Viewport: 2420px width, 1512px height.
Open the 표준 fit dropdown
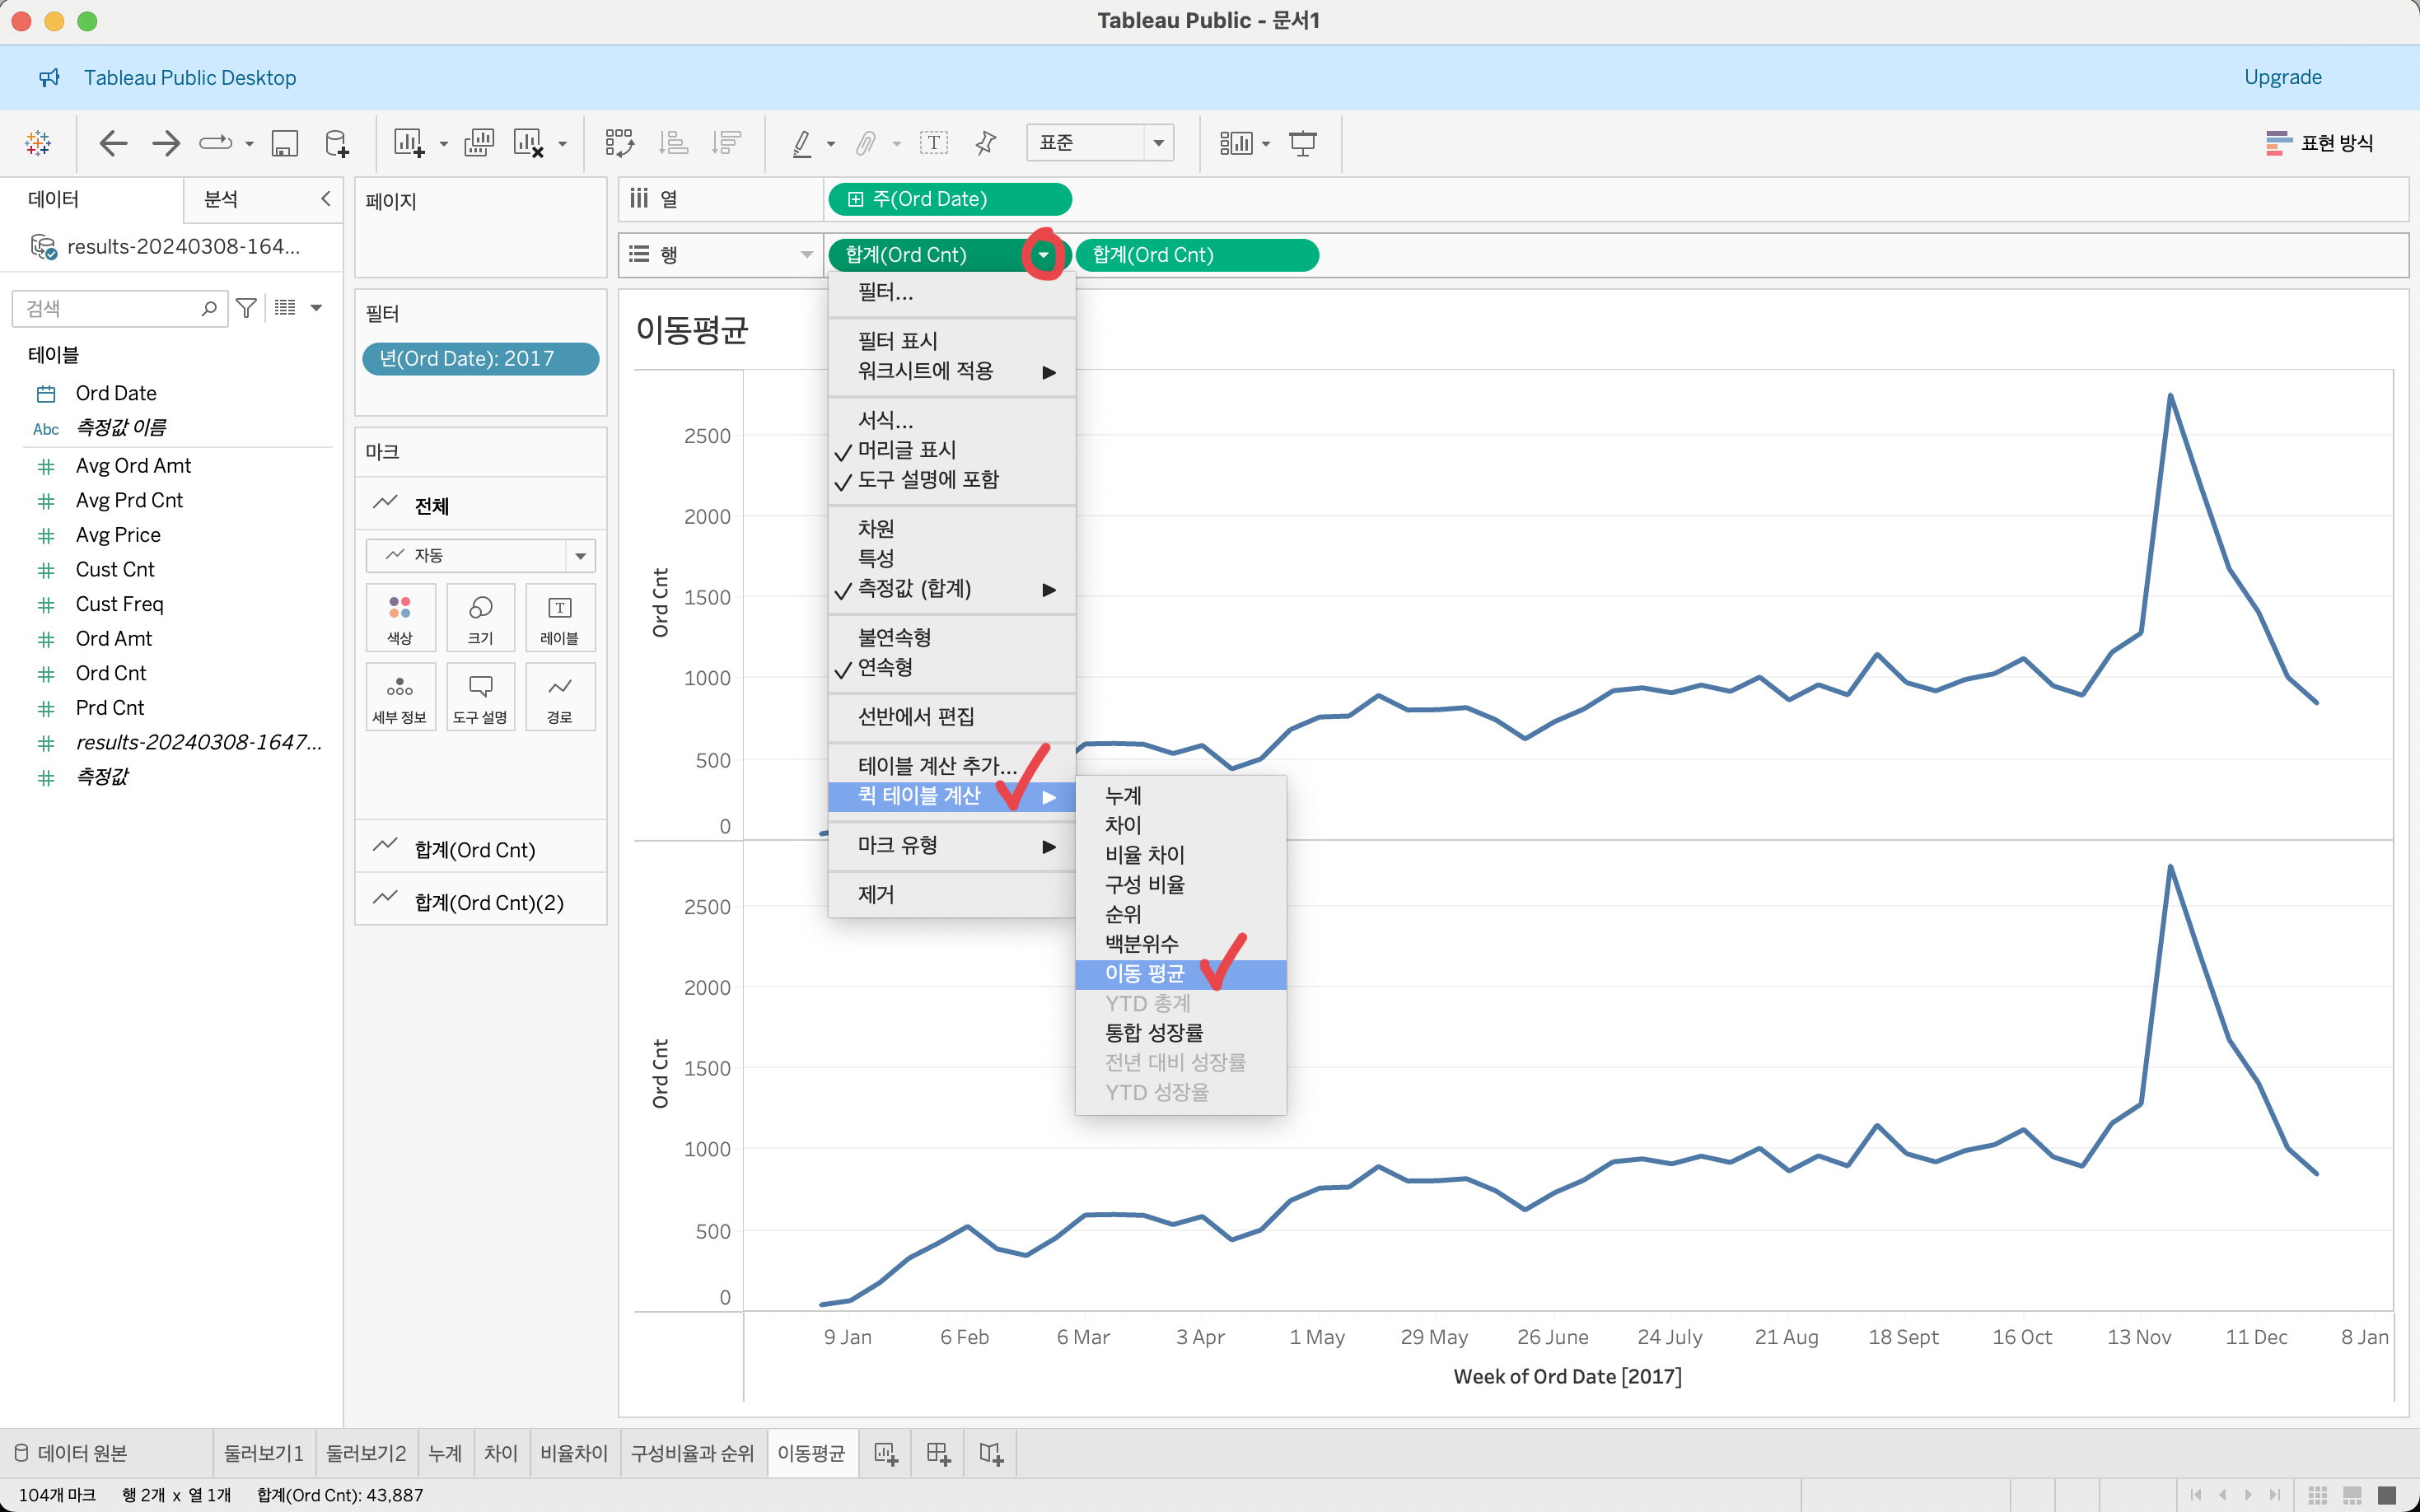1100,143
